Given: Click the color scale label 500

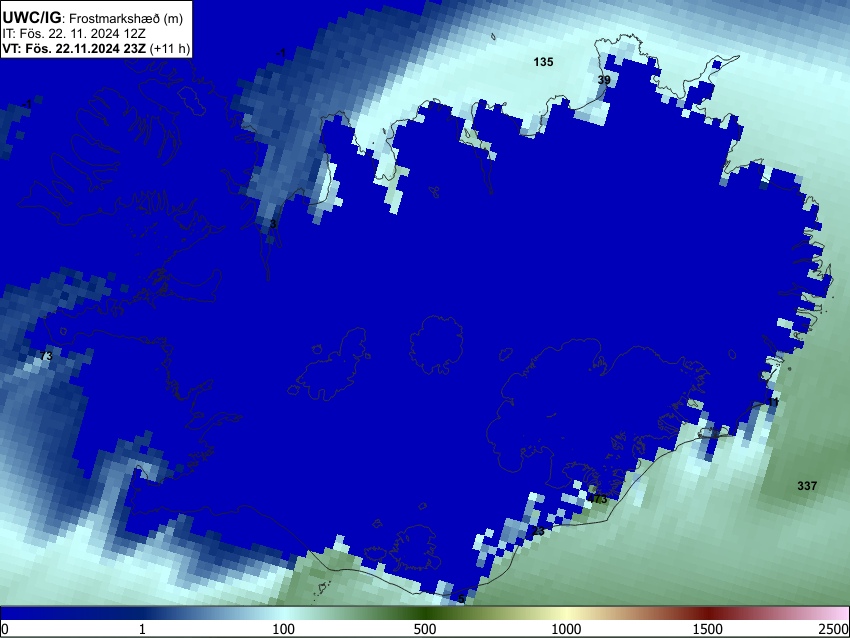Looking at the screenshot, I should [x=424, y=629].
